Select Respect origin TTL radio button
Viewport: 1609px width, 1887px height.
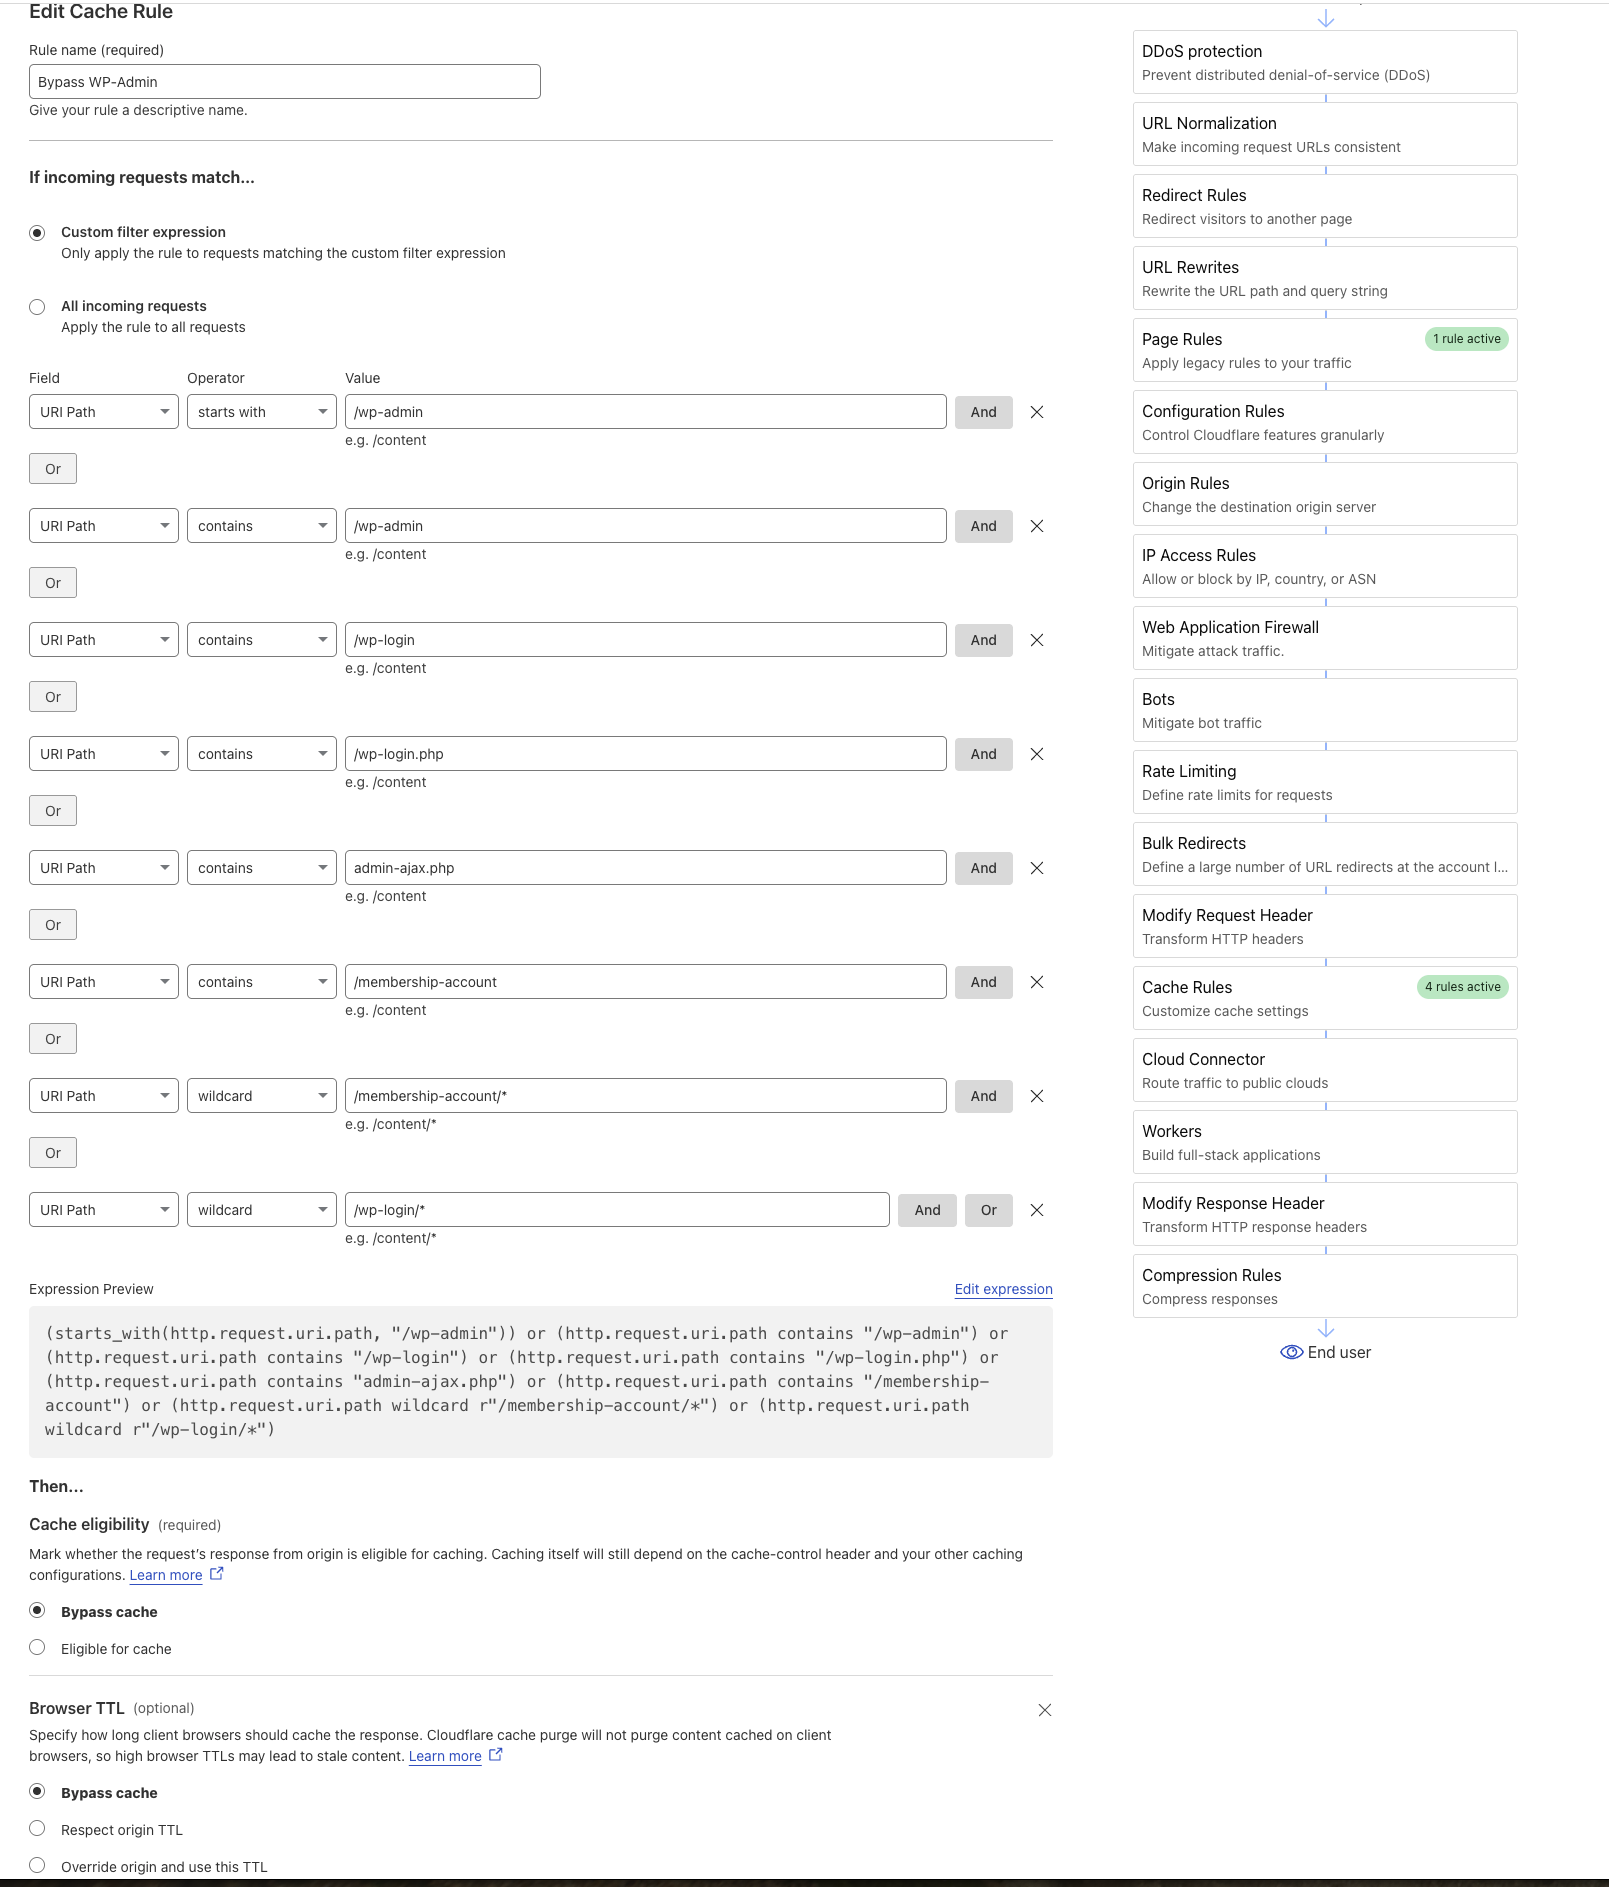tap(37, 1829)
